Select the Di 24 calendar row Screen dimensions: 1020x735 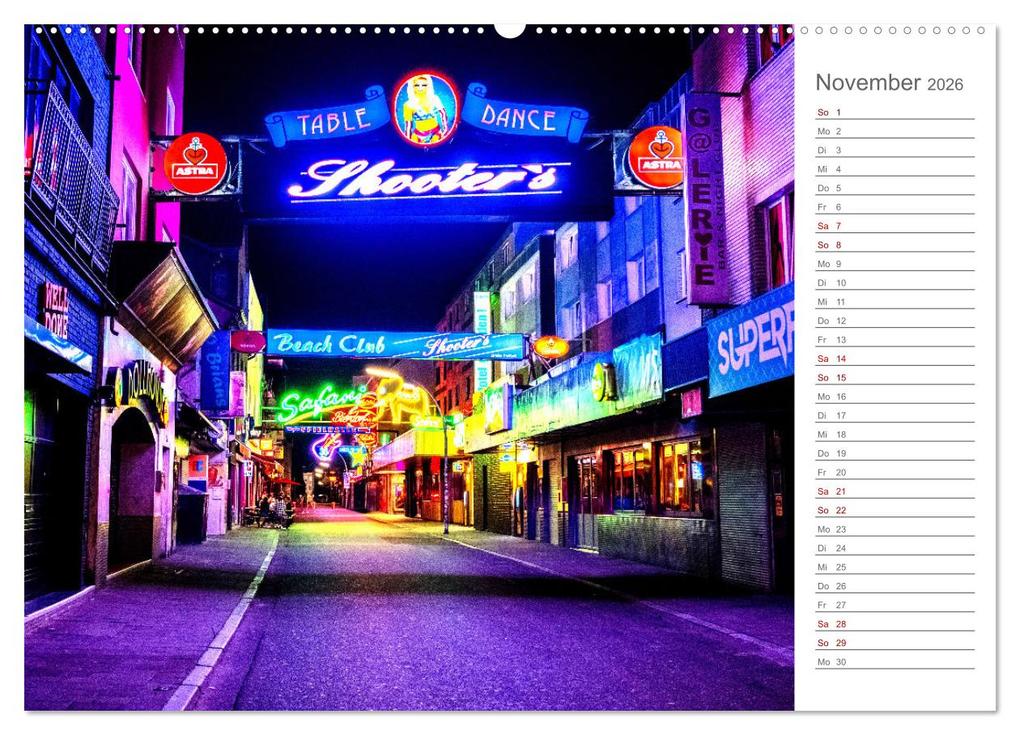tap(894, 547)
